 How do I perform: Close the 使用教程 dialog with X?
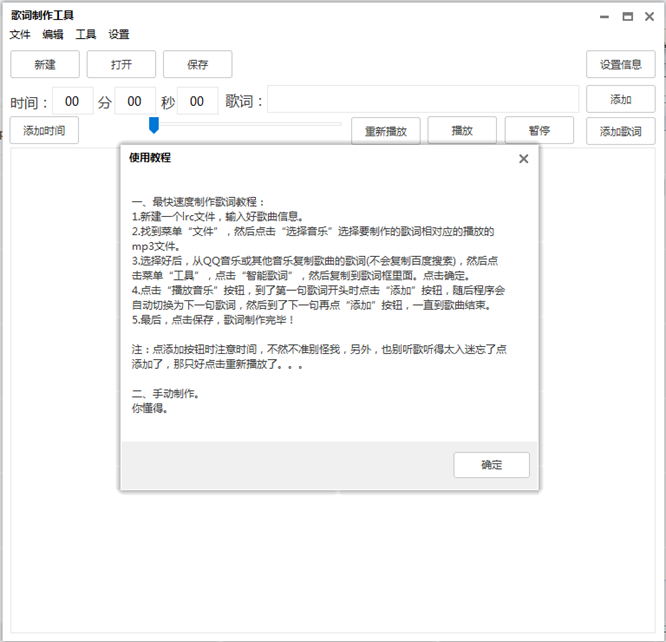523,158
